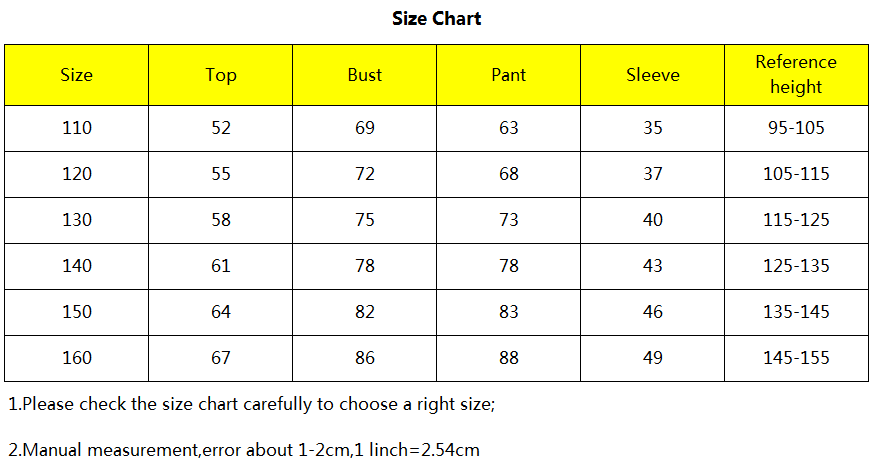Select the Bust column header
Viewport: 875px width, 461px height.
[x=365, y=75]
